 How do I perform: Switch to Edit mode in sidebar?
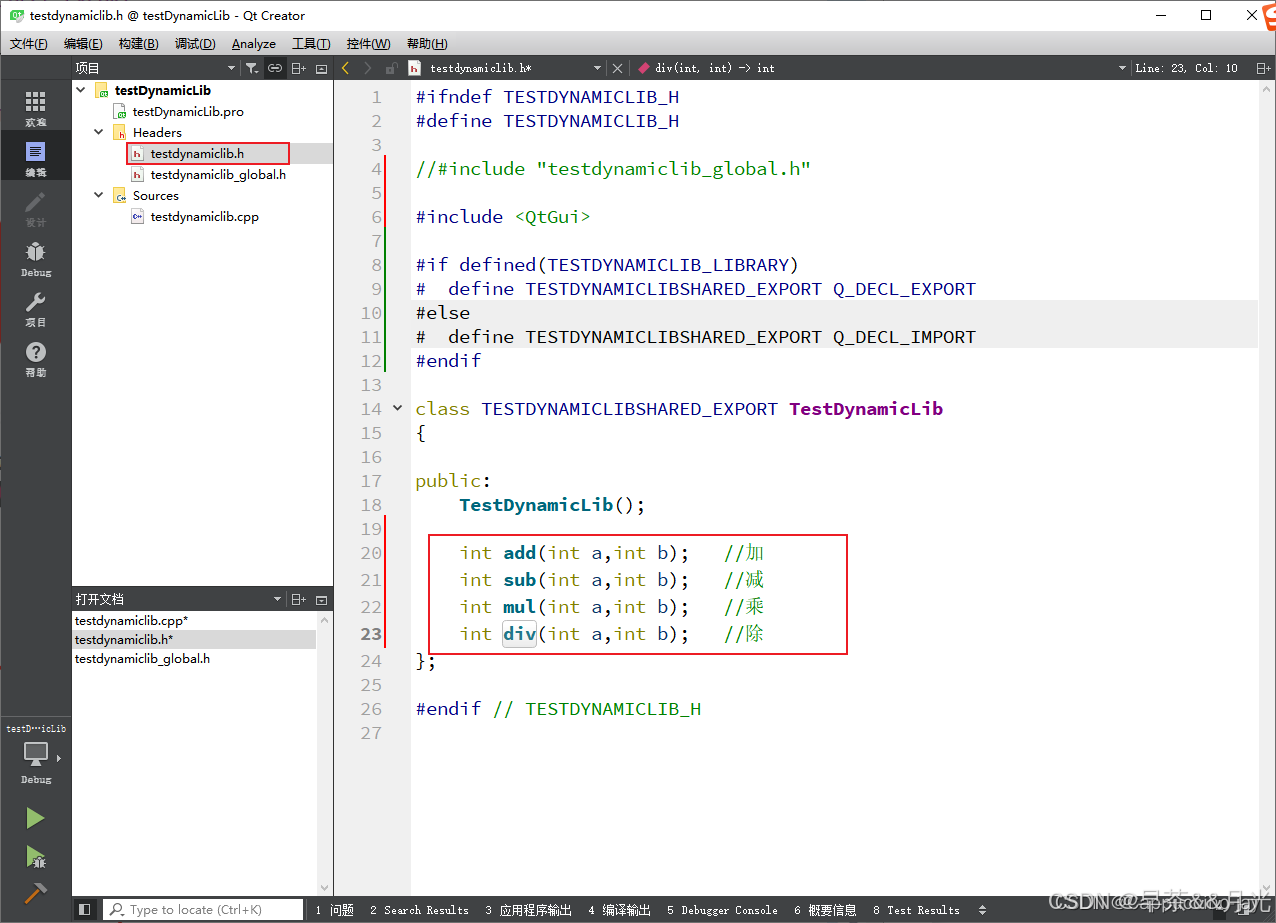point(35,157)
